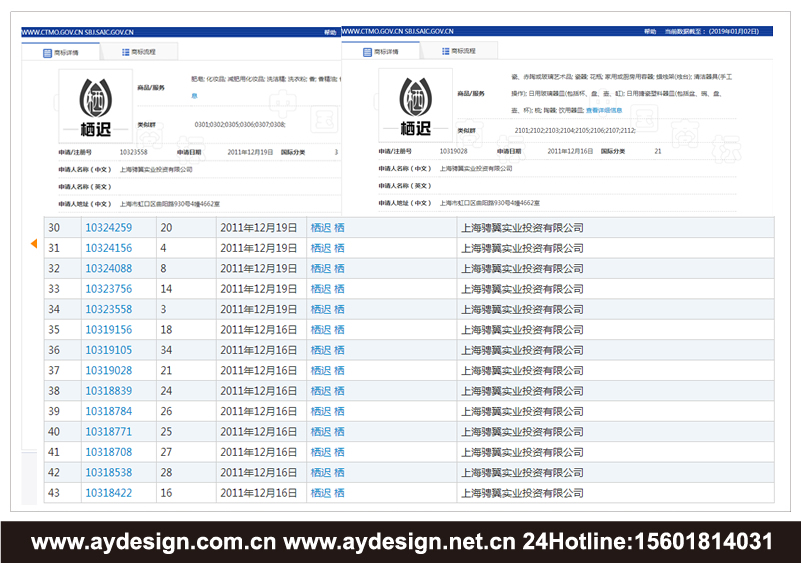
Task: Switch to 商标详情 tab in right panel
Action: 375,51
